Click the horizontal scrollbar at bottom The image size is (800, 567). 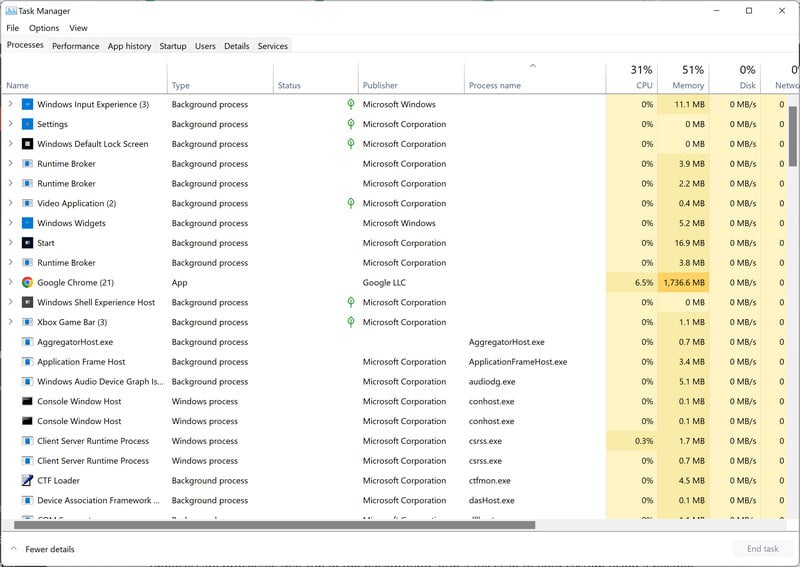click(x=275, y=525)
